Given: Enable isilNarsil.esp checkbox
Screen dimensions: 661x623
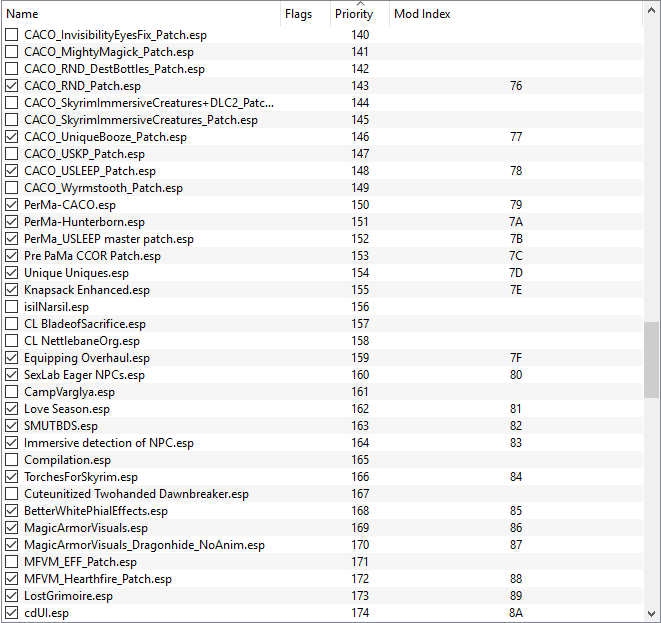Looking at the screenshot, I should pyautogui.click(x=12, y=307).
